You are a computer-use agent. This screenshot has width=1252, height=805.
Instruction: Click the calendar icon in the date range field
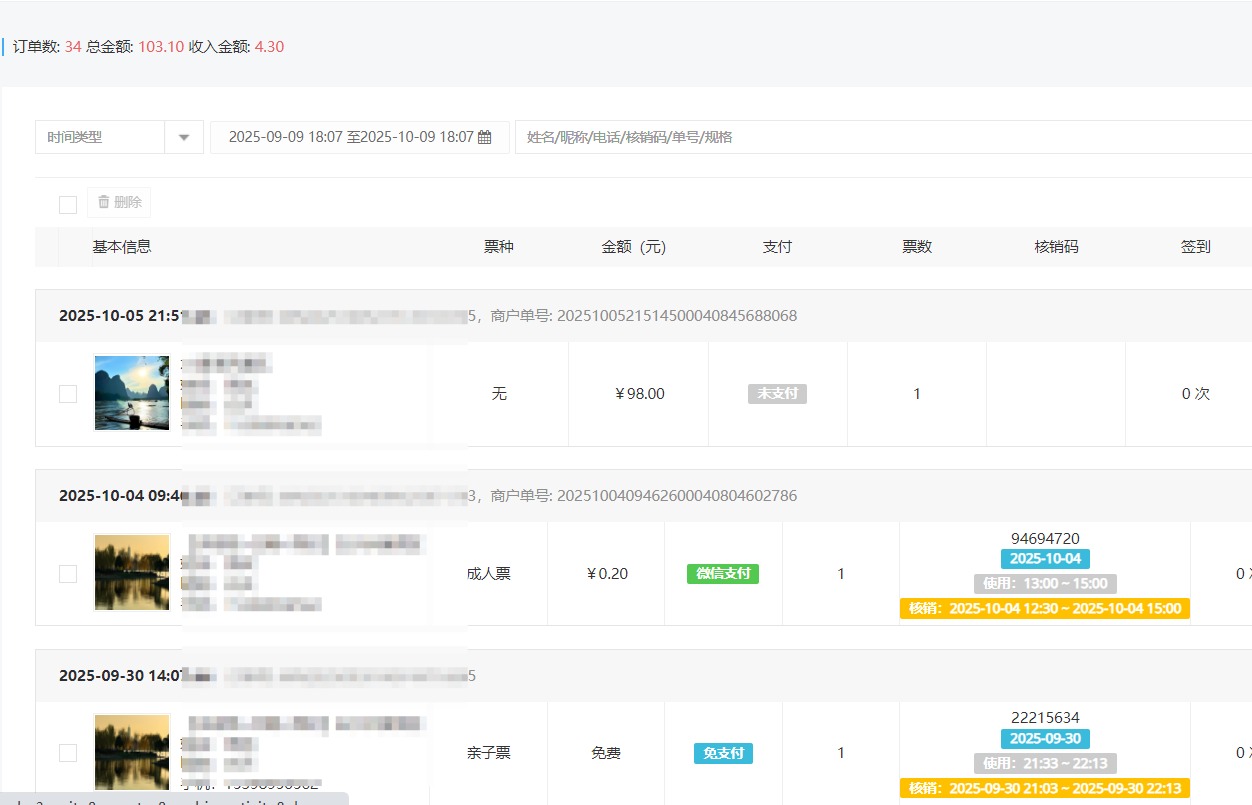point(485,138)
